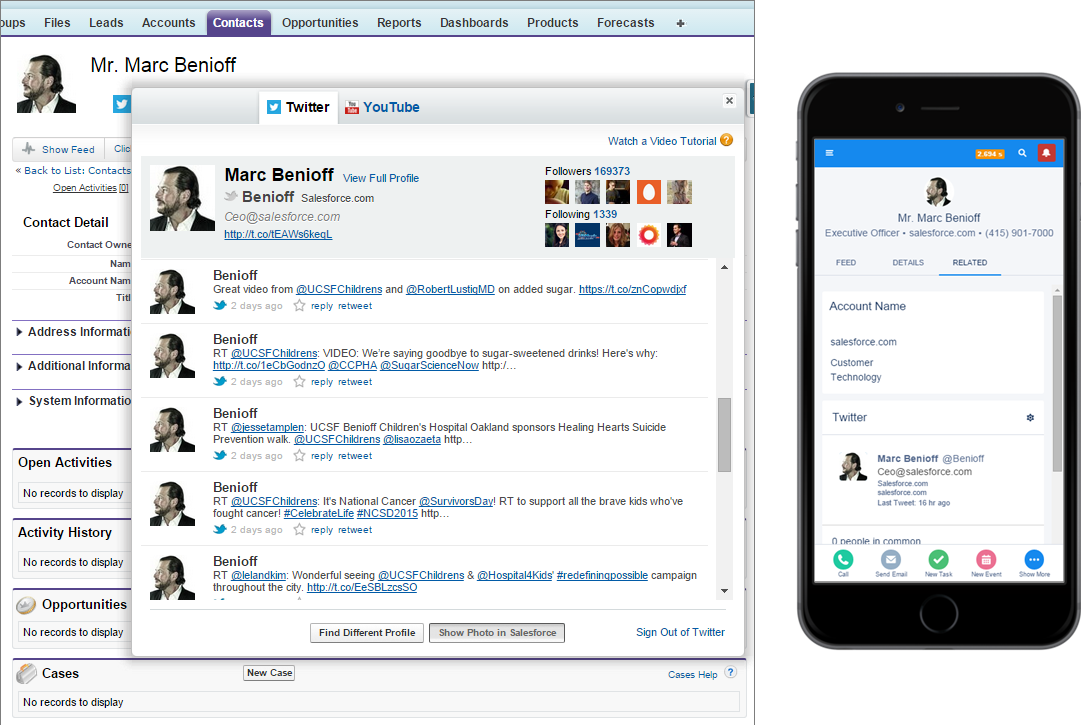Click the tweet list scroll down arrow

pyautogui.click(x=724, y=591)
